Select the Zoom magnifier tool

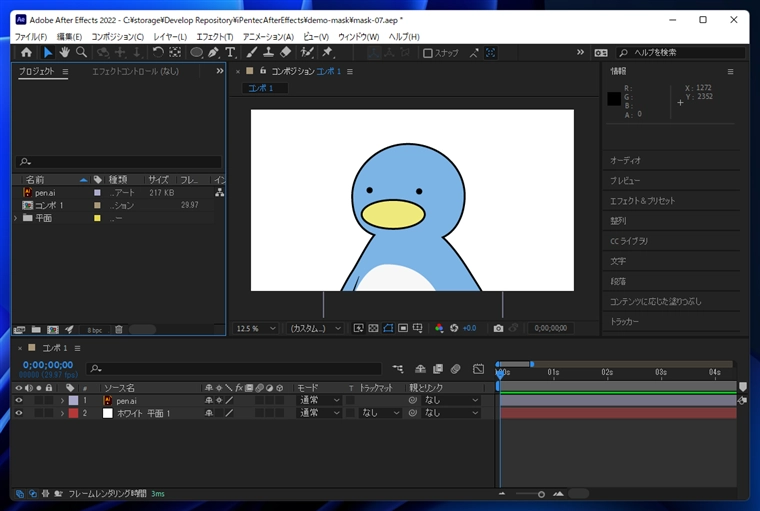click(81, 52)
